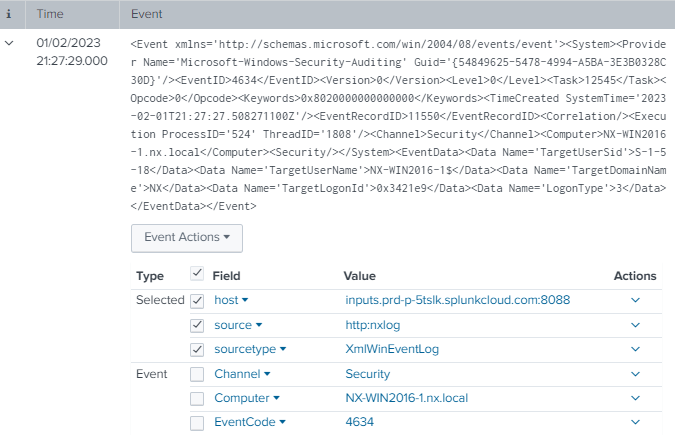Click the info column header icon
This screenshot has height=435, width=675.
click(x=9, y=16)
